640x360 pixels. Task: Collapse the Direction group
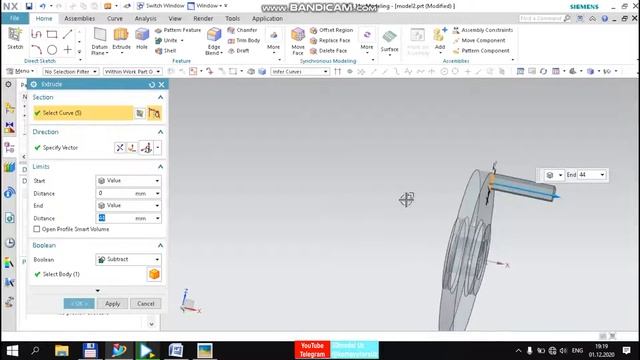[160, 132]
